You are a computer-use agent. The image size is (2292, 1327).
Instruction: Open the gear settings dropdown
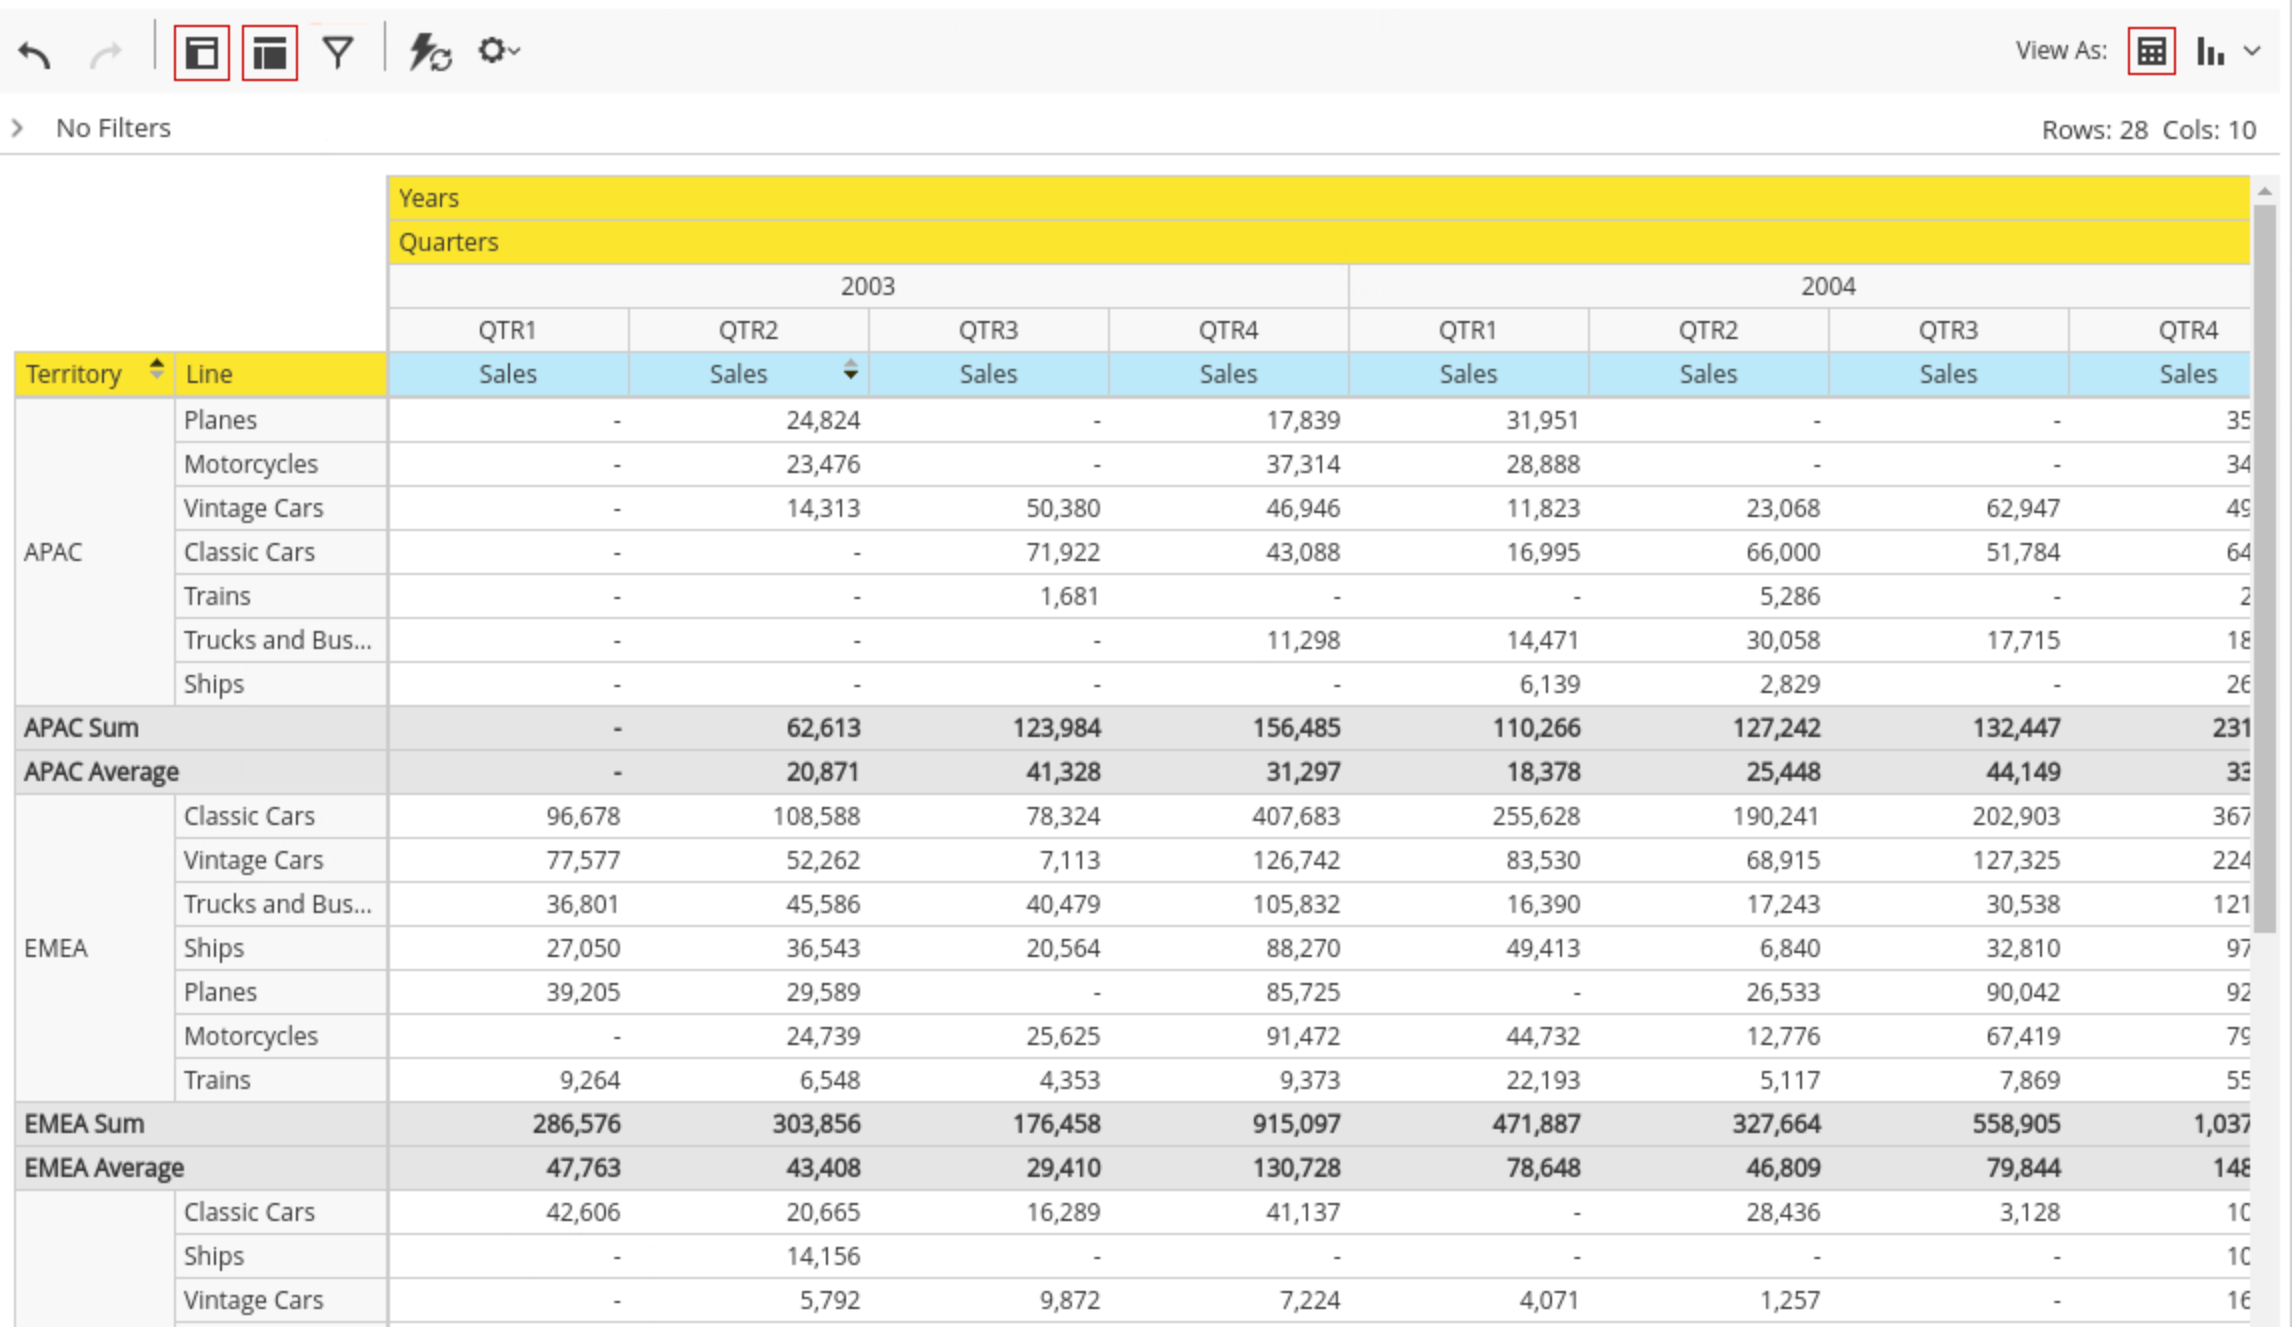(x=497, y=50)
